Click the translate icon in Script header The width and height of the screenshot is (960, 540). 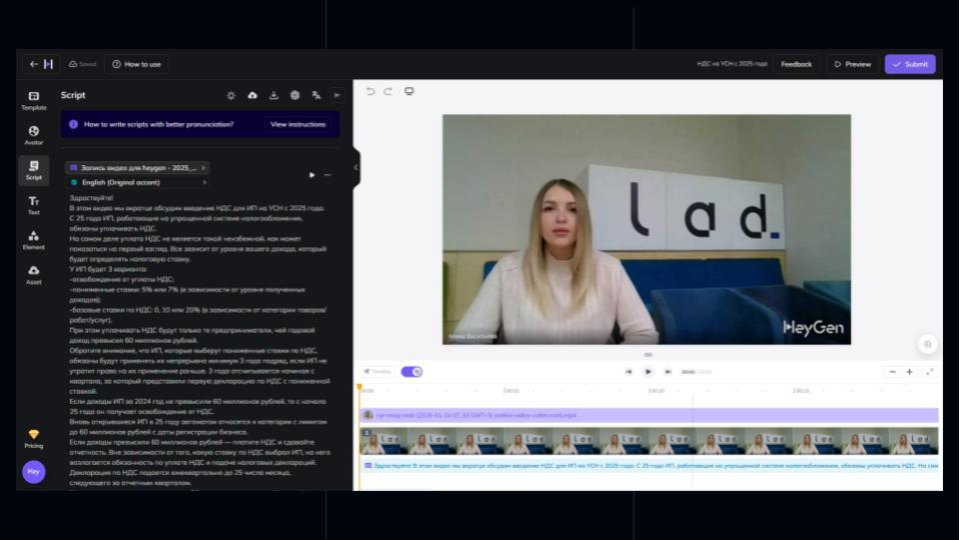tap(316, 95)
